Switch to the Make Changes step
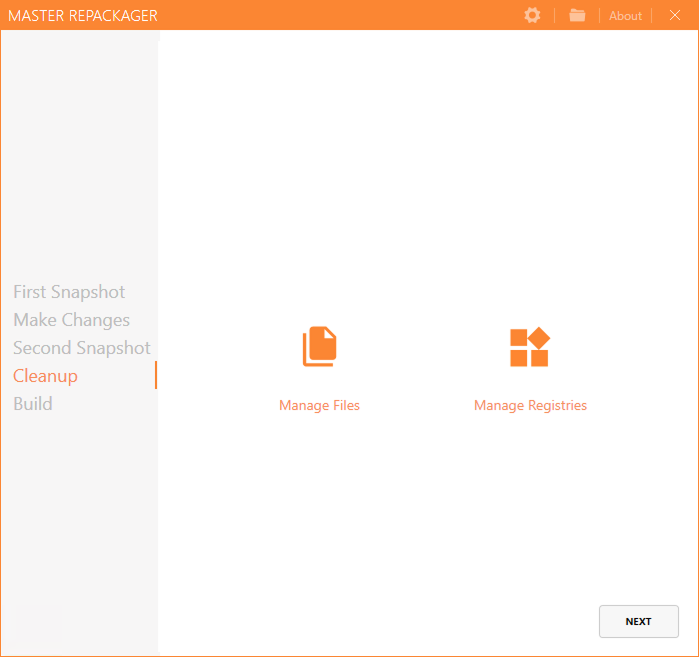The height and width of the screenshot is (657, 699). [x=71, y=320]
